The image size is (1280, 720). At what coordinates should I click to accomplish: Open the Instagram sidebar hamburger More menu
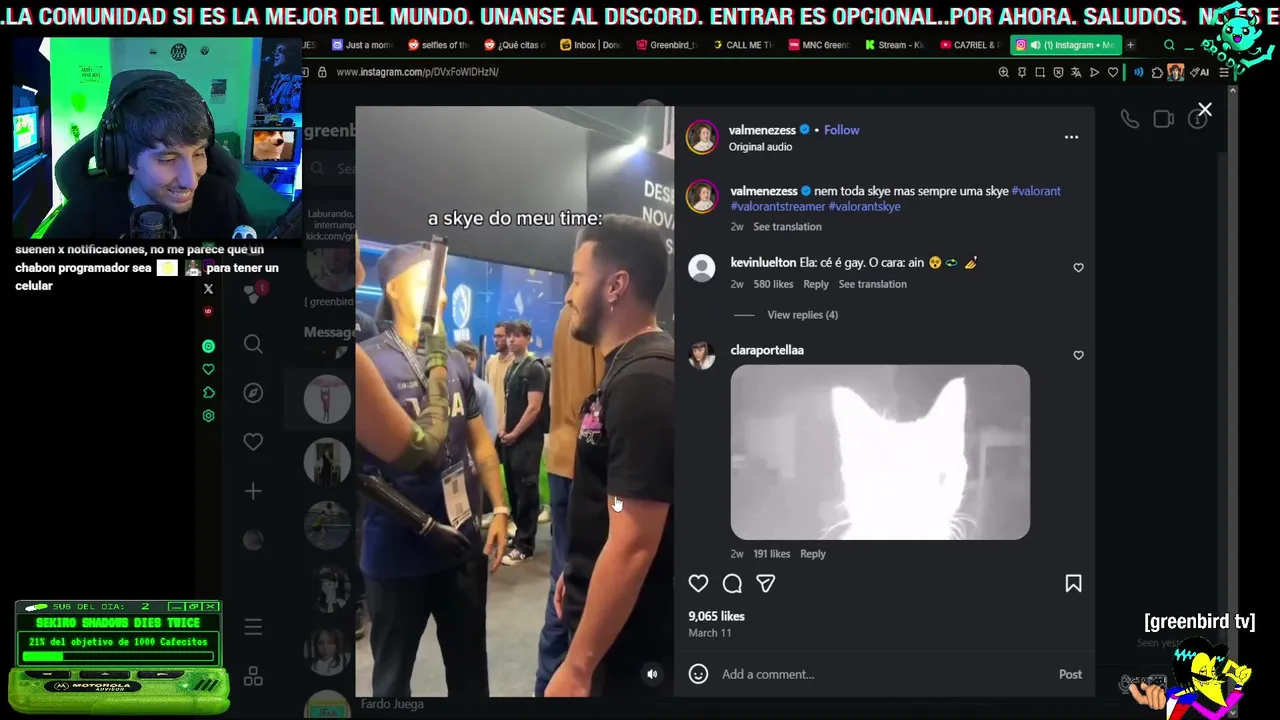pyautogui.click(x=253, y=627)
